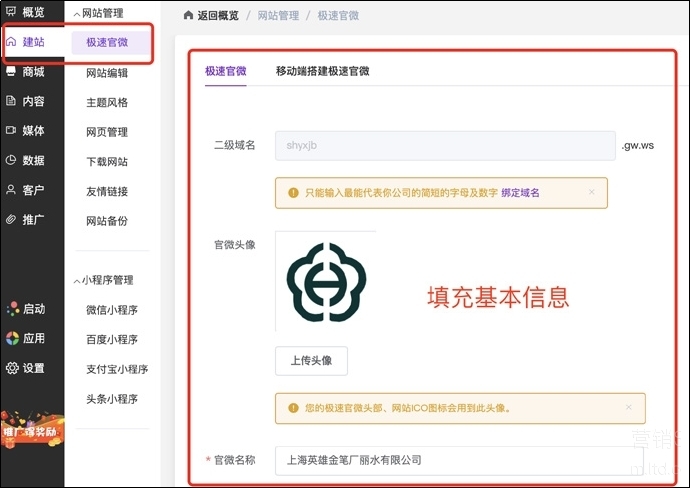Viewport: 691px width, 488px height.
Task: Select the 内容 content icon
Action: click(11, 101)
